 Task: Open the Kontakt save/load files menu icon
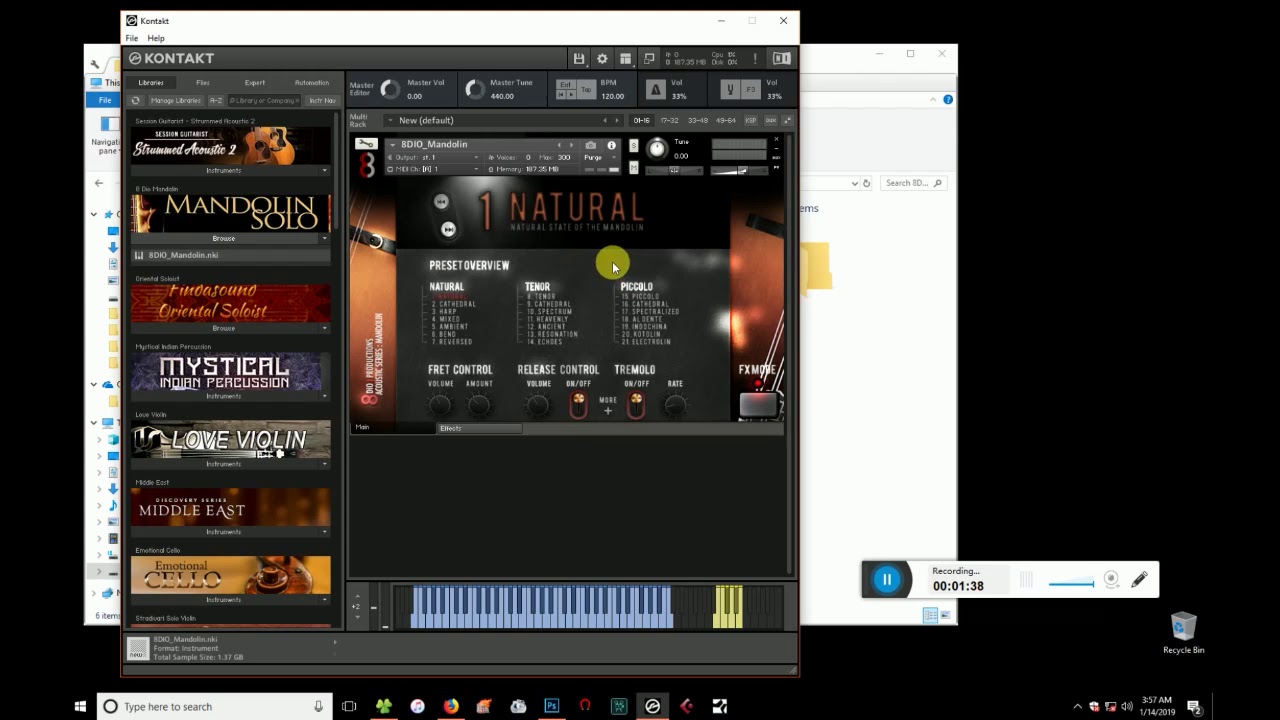point(578,58)
